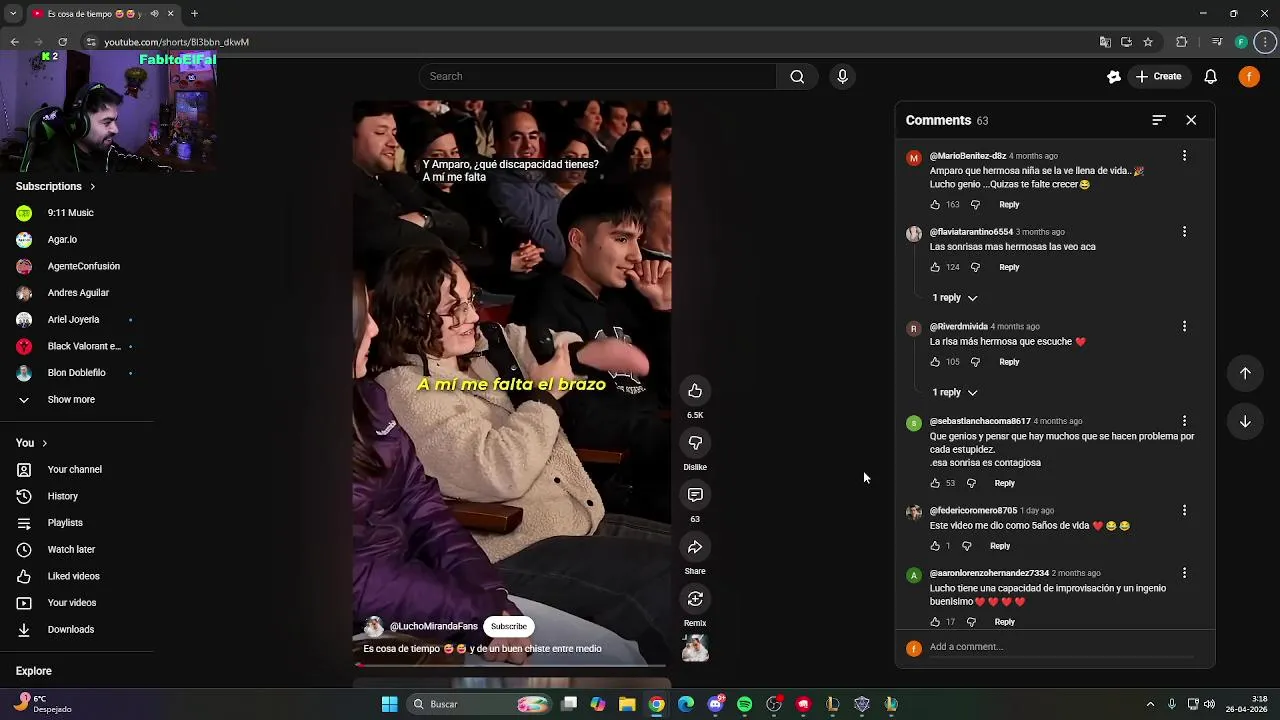This screenshot has height=720, width=1280.
Task: Click the video progress bar
Action: (512, 665)
